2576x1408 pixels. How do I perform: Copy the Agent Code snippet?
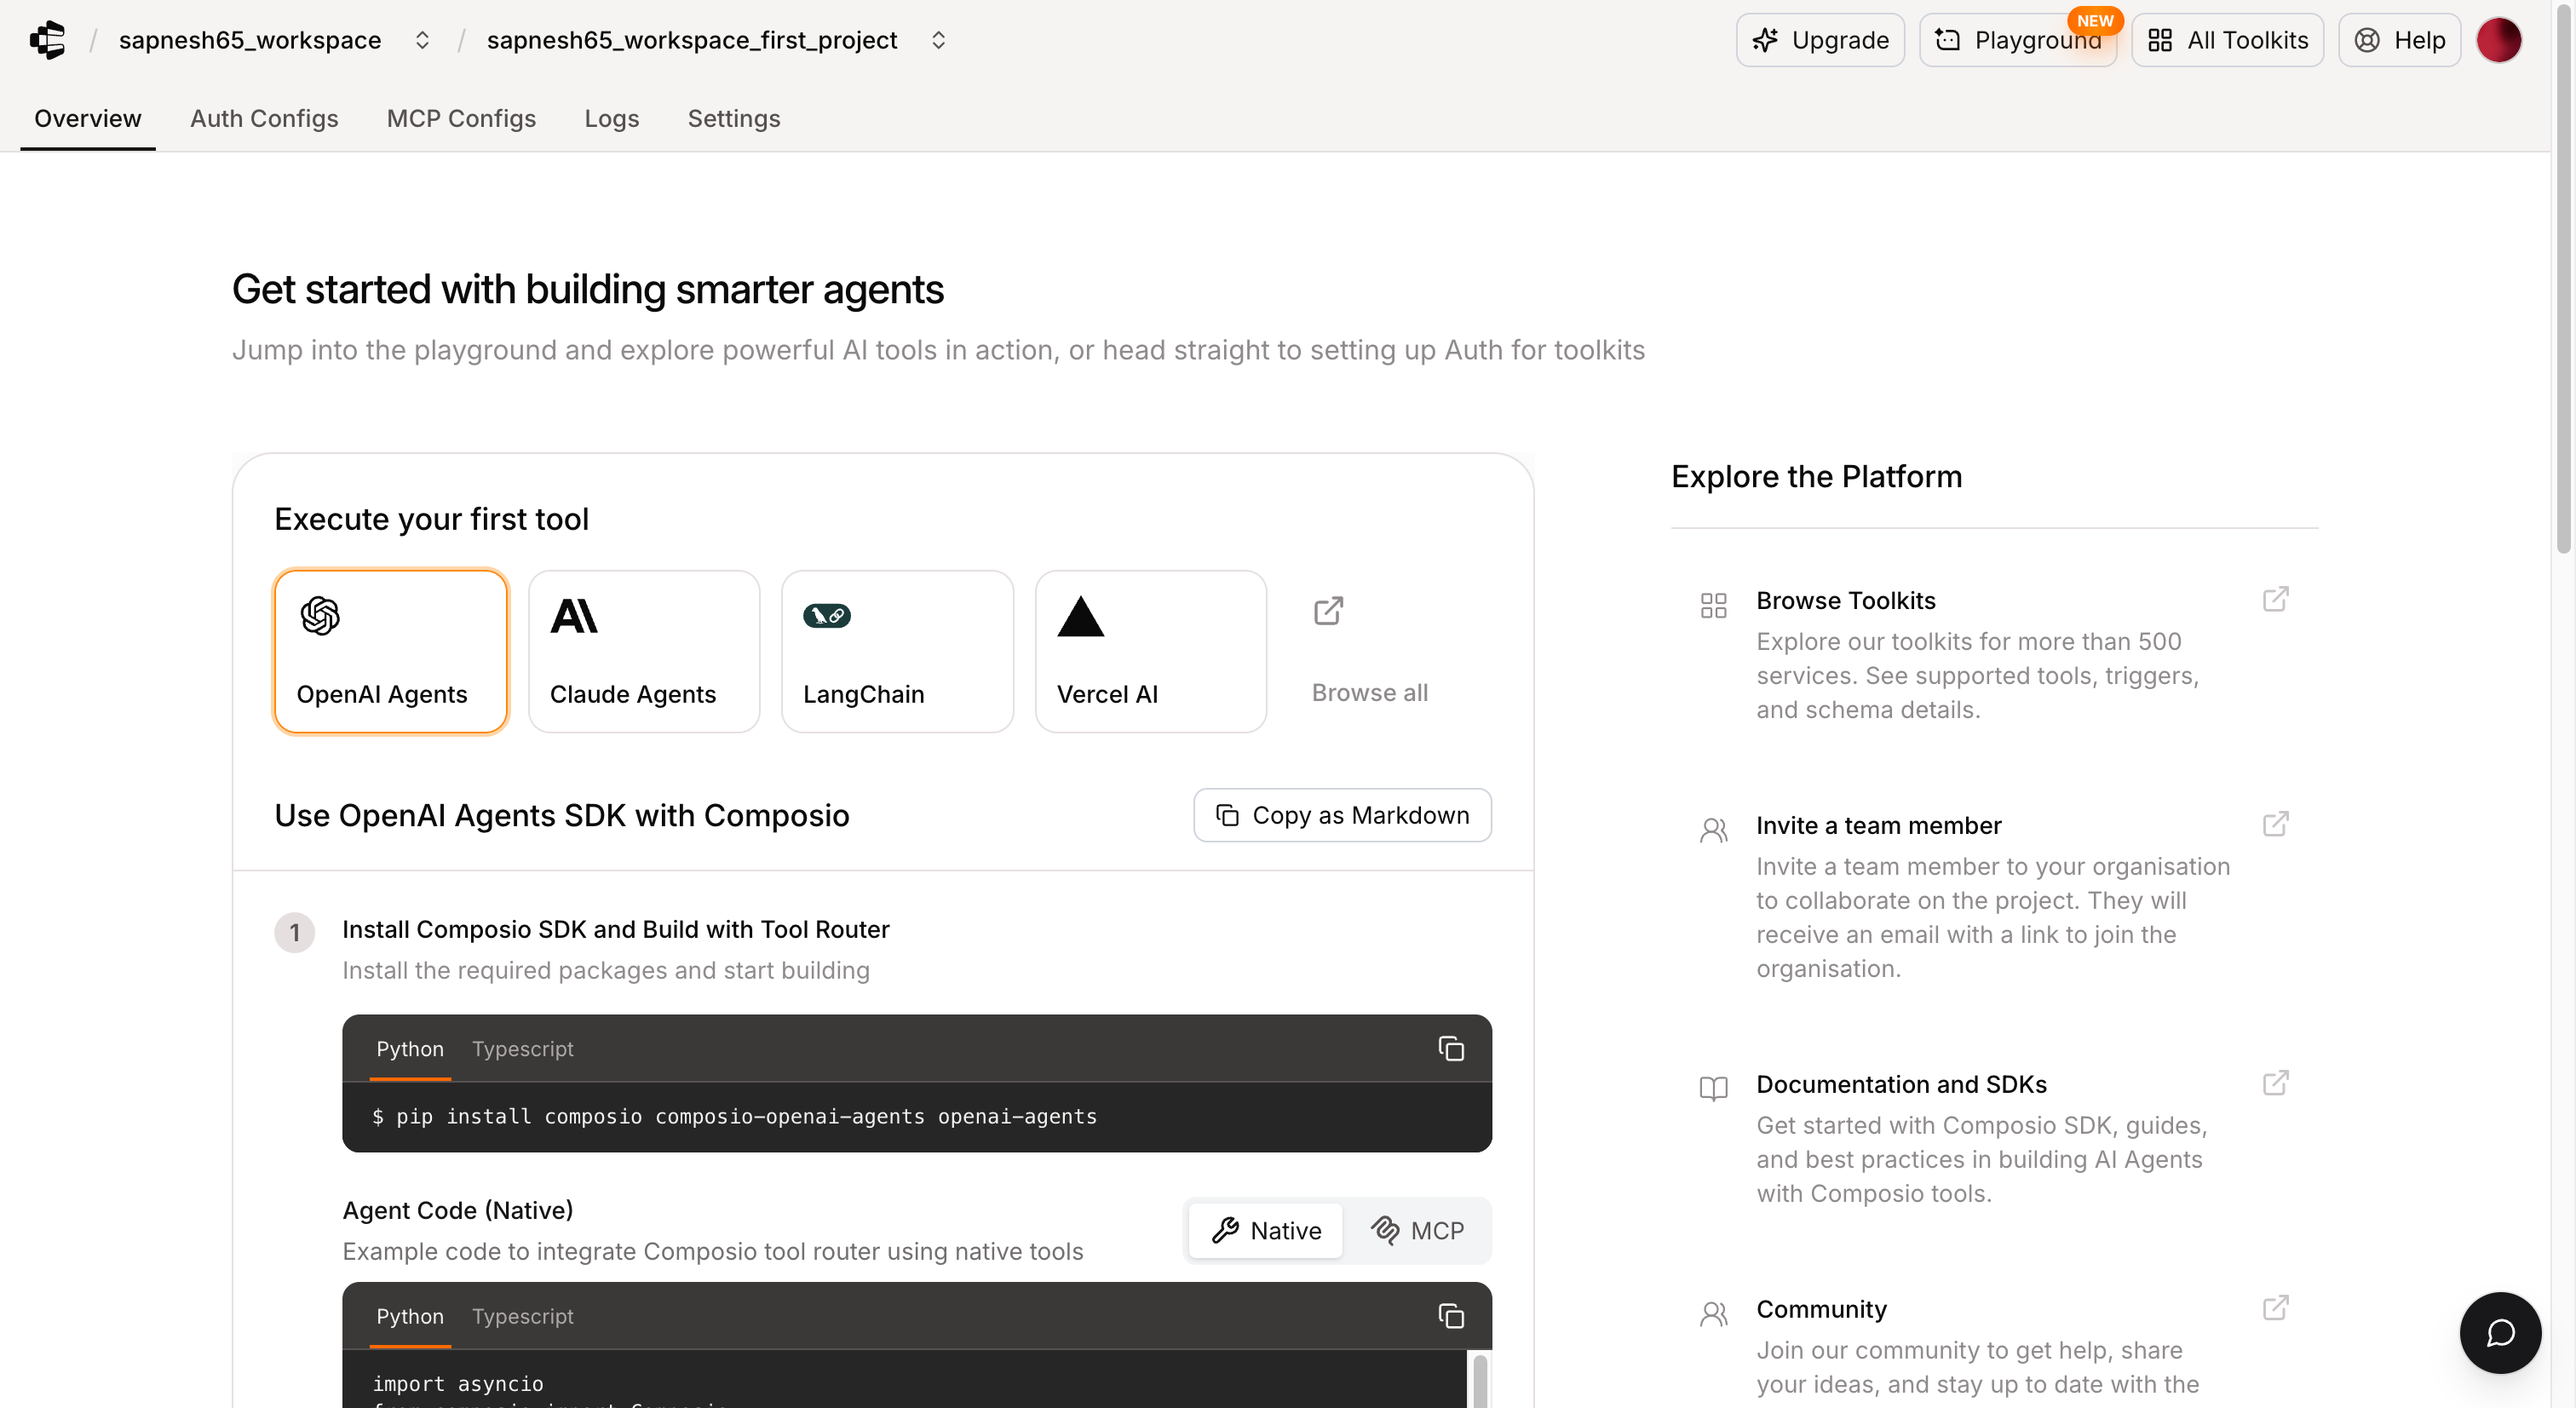pos(1451,1315)
